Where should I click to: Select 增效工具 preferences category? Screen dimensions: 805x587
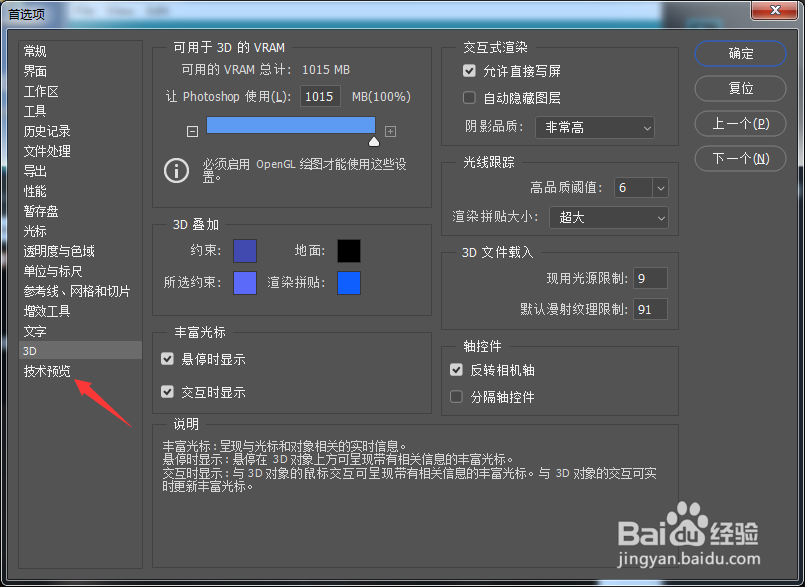(47, 311)
